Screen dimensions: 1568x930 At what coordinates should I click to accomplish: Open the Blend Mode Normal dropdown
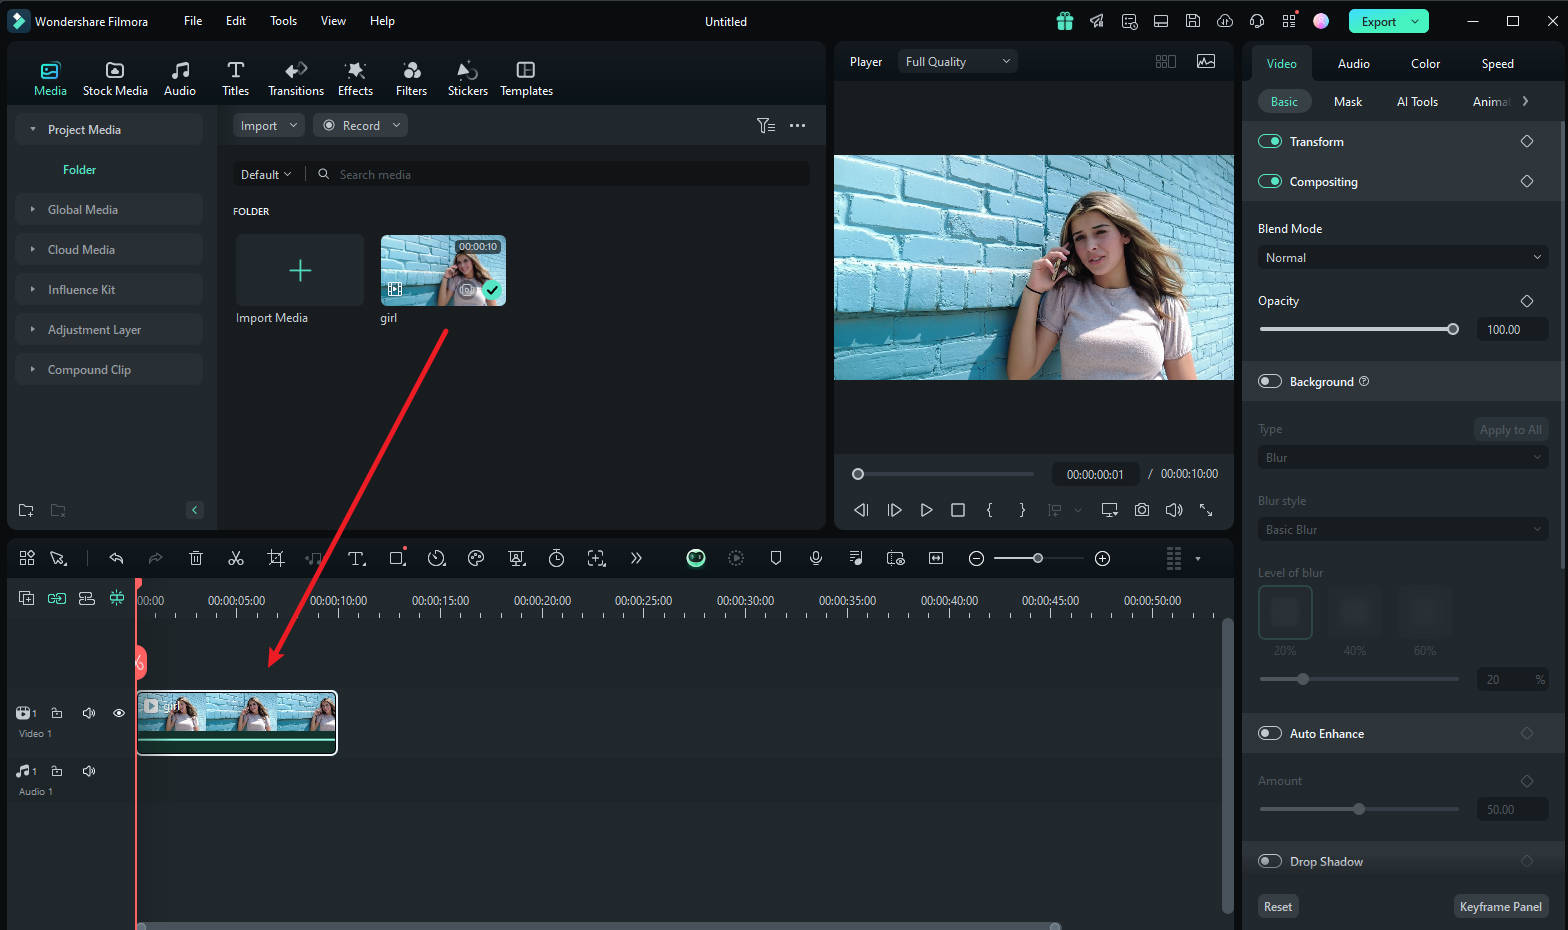(1402, 257)
